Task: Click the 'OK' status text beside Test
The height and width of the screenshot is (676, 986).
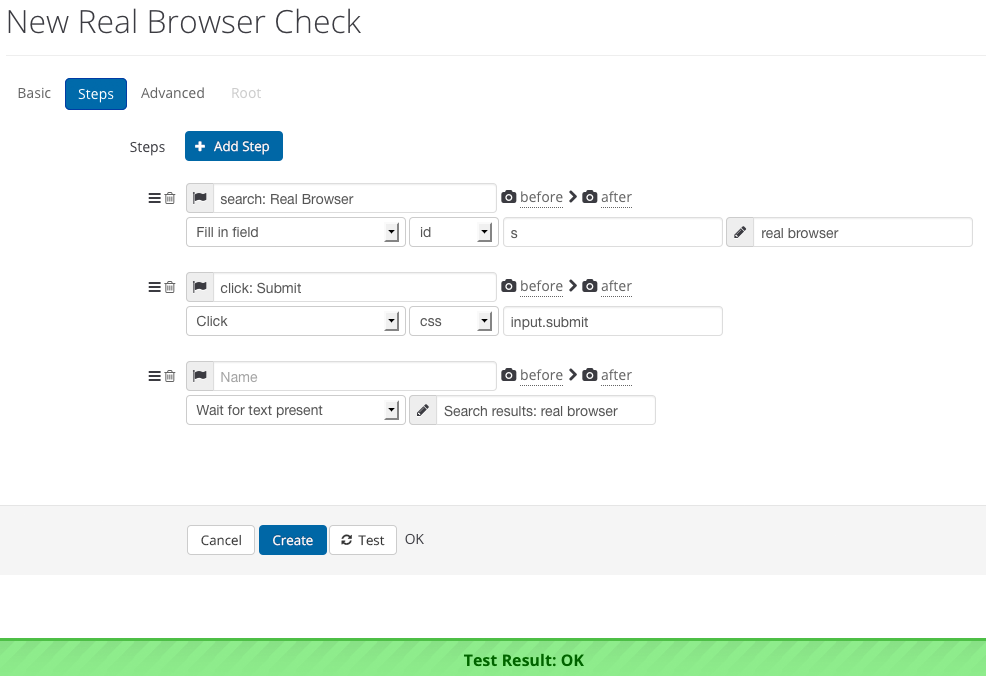Action: click(414, 539)
